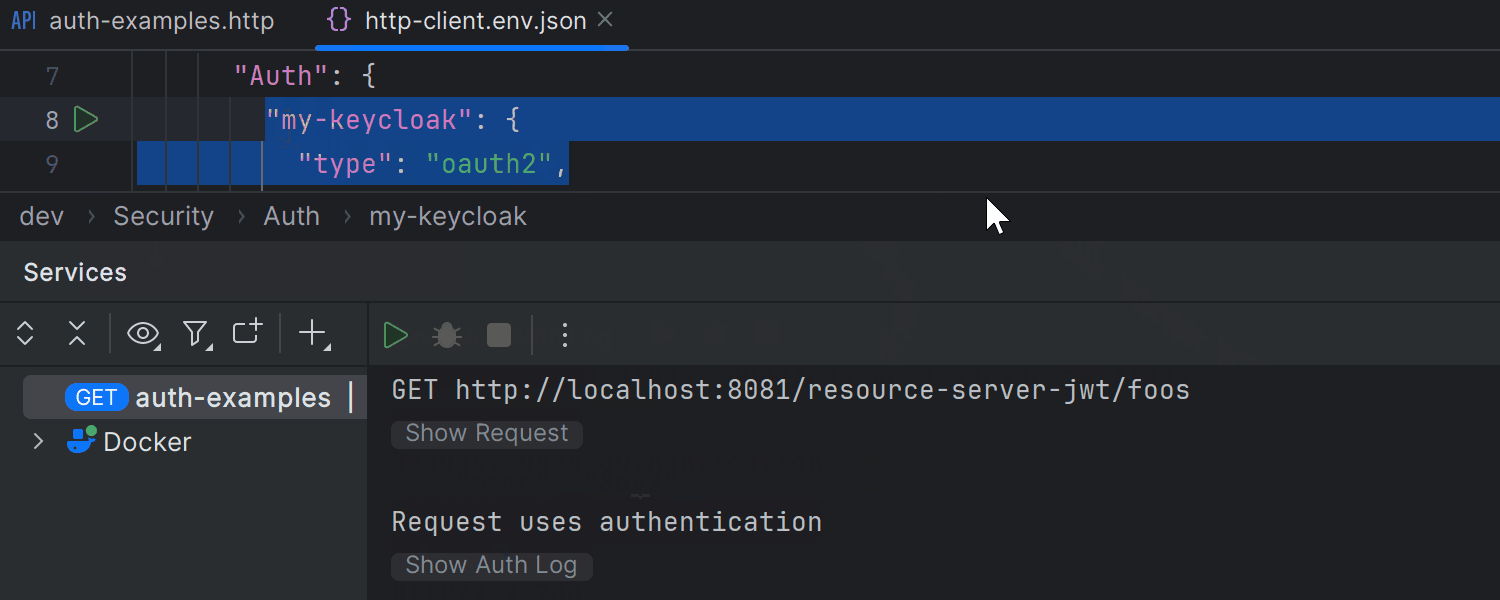Click the Show Request button
This screenshot has width=1500, height=600.
pos(486,433)
